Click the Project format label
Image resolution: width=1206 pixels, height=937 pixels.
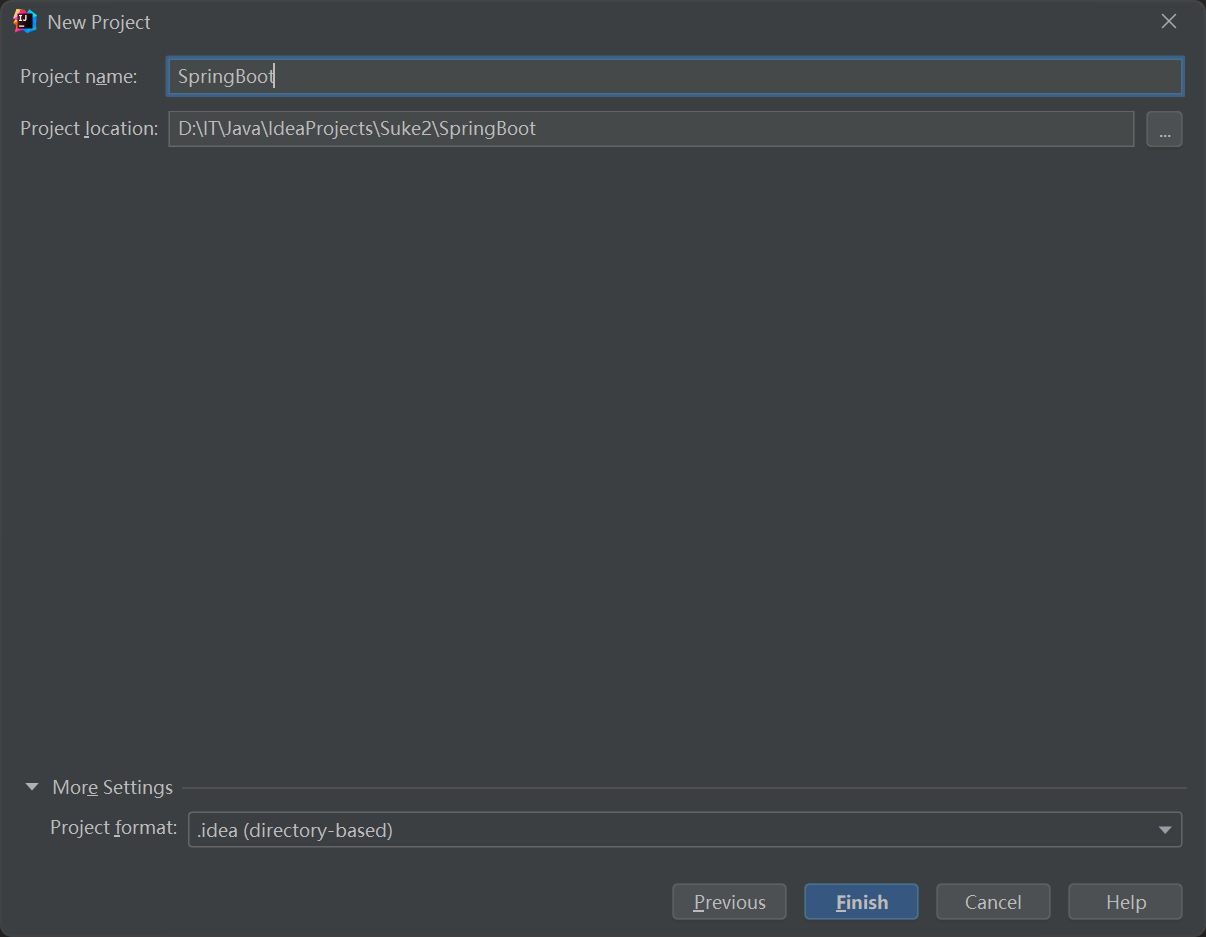coord(112,827)
